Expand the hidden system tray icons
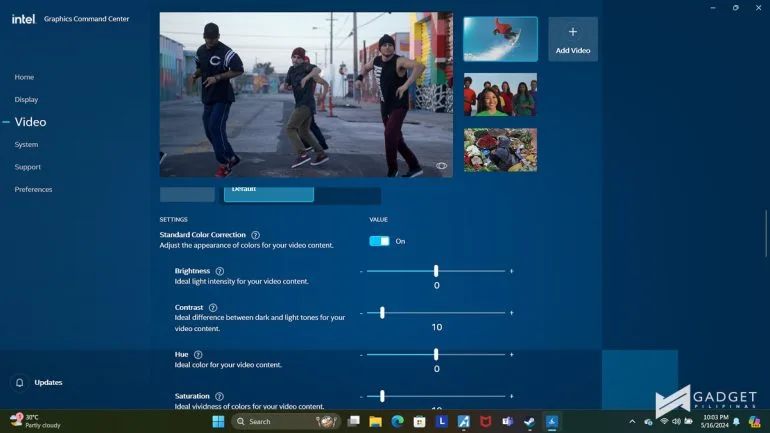 (x=632, y=422)
